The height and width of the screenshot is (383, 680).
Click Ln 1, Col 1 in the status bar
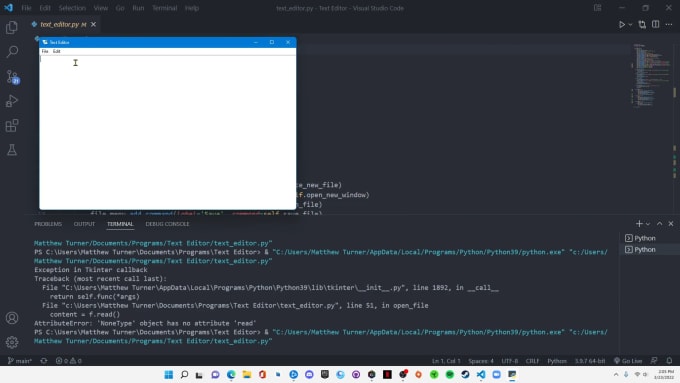446,361
